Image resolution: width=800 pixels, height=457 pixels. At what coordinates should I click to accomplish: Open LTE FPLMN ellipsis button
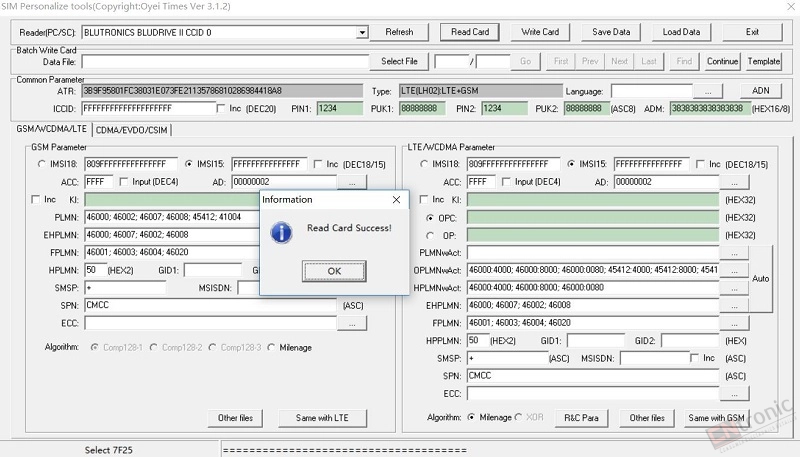click(x=734, y=323)
